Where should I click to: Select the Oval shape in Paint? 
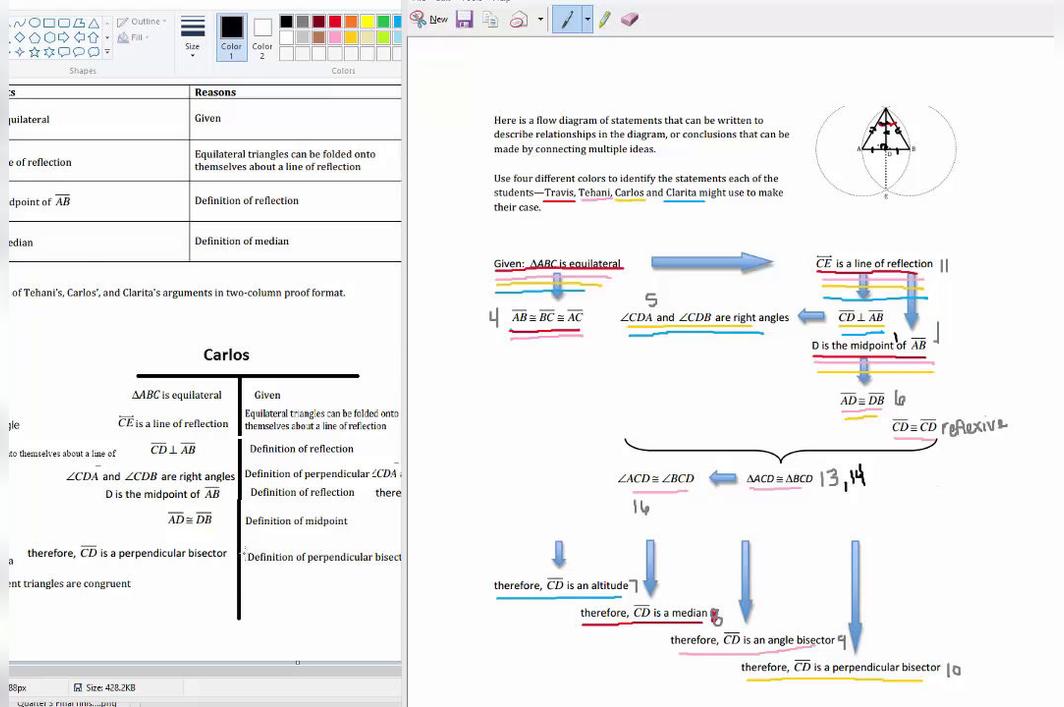35,23
